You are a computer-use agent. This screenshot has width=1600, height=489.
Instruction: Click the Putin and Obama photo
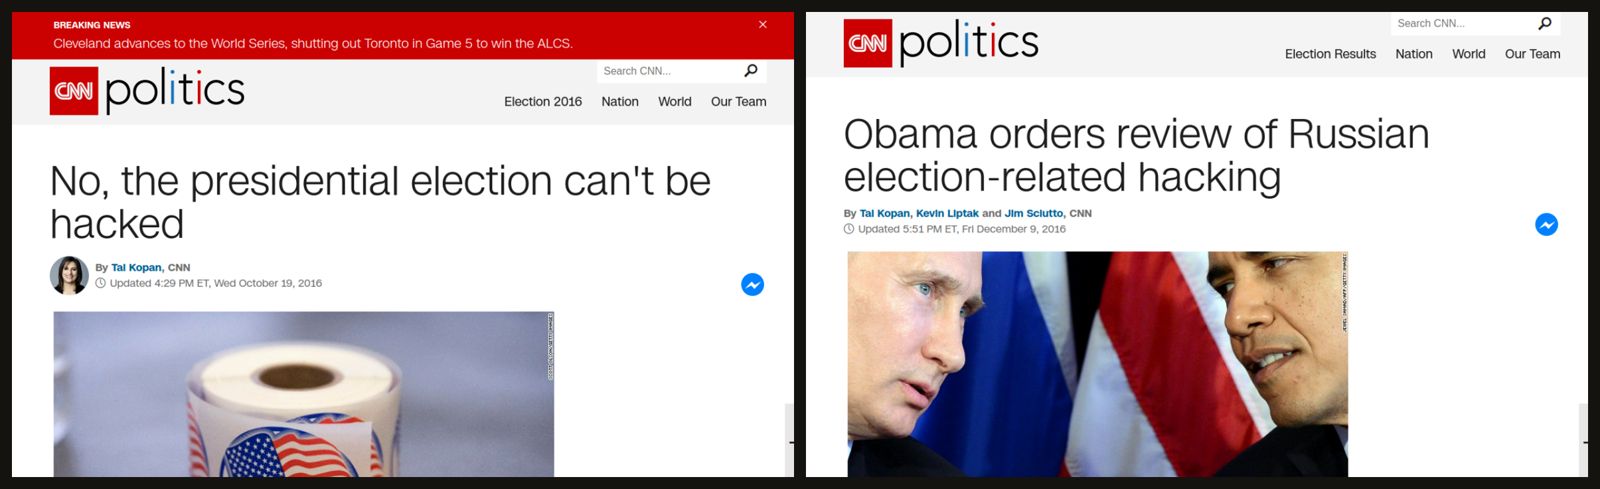pos(1098,364)
